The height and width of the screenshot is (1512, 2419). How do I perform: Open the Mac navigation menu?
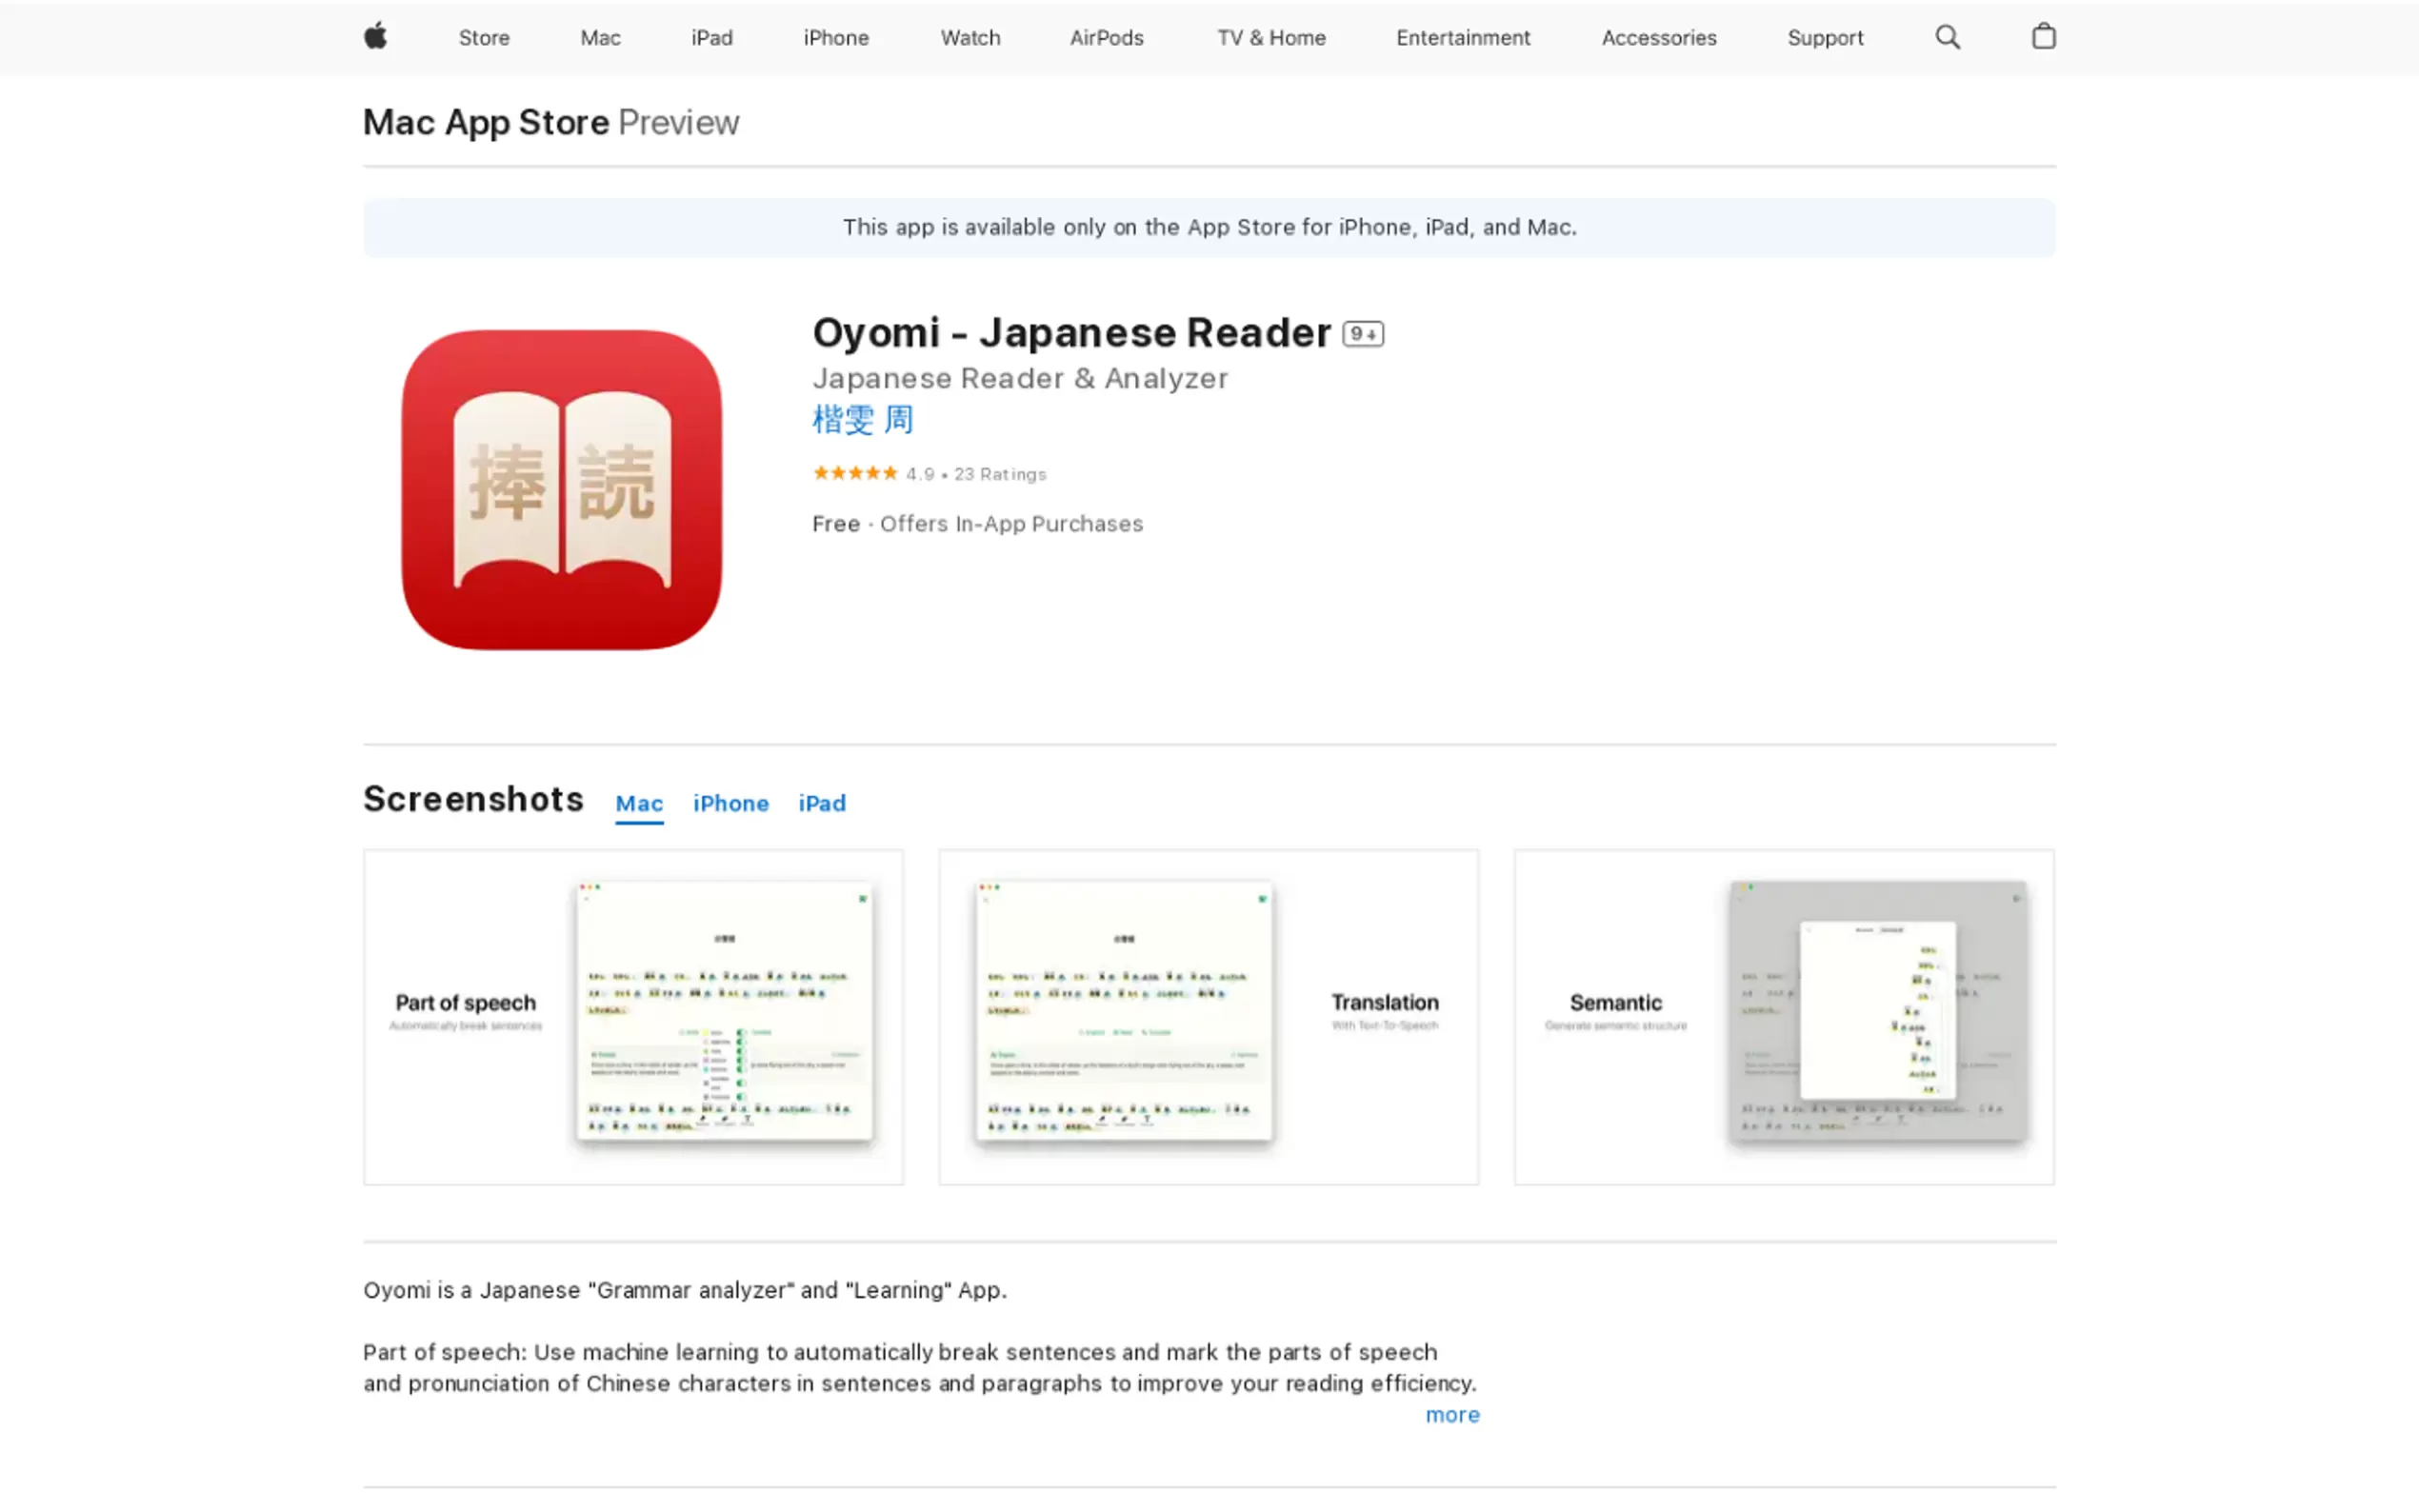600,38
